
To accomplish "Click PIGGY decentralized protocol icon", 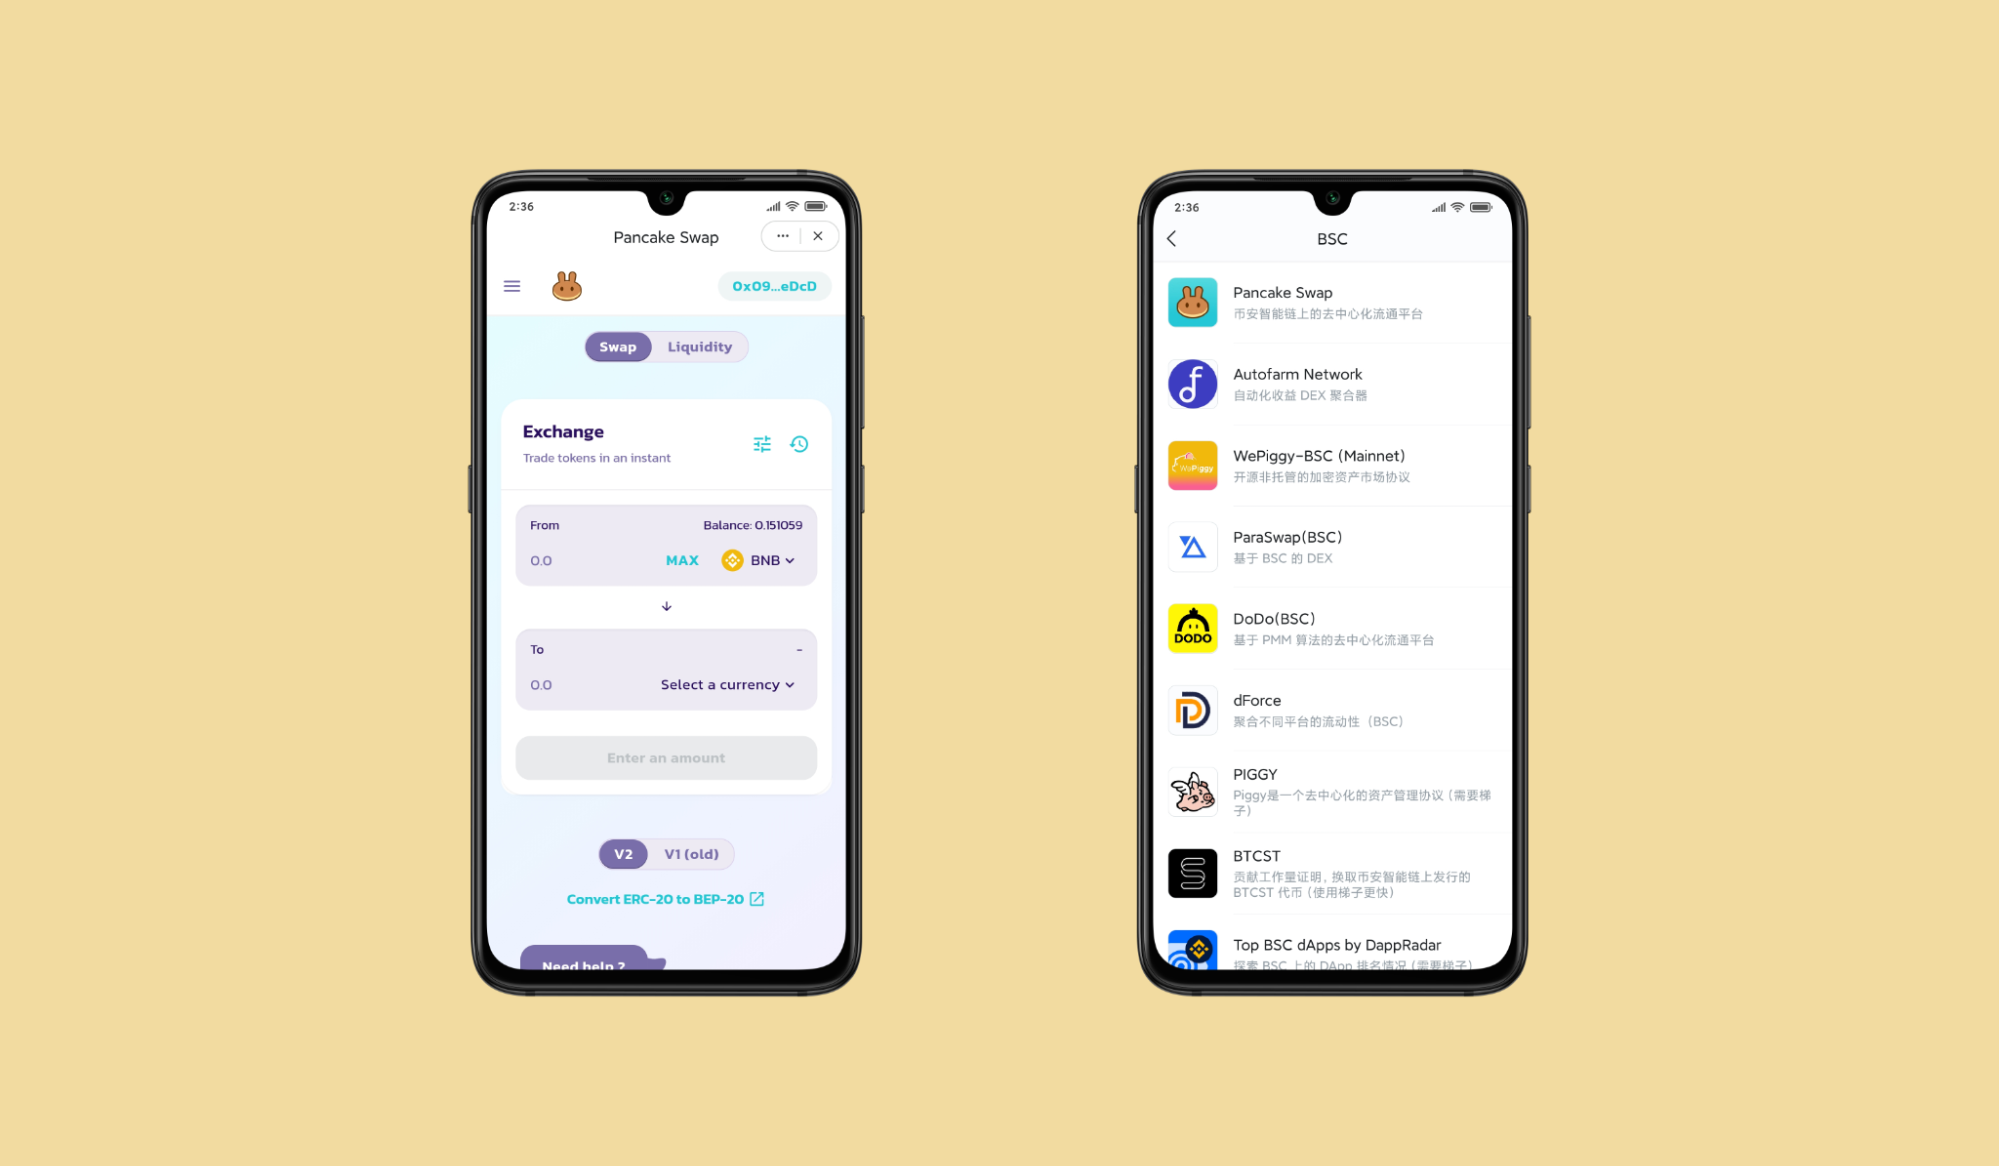I will click(x=1191, y=791).
